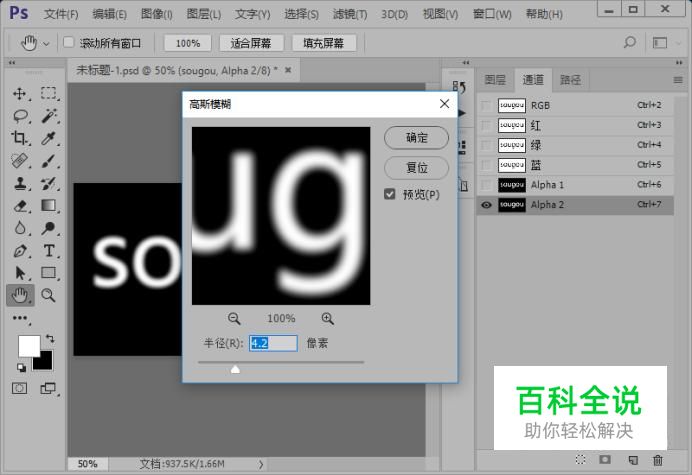Select the Eraser tool
Screen dimensions: 692x475
point(20,206)
